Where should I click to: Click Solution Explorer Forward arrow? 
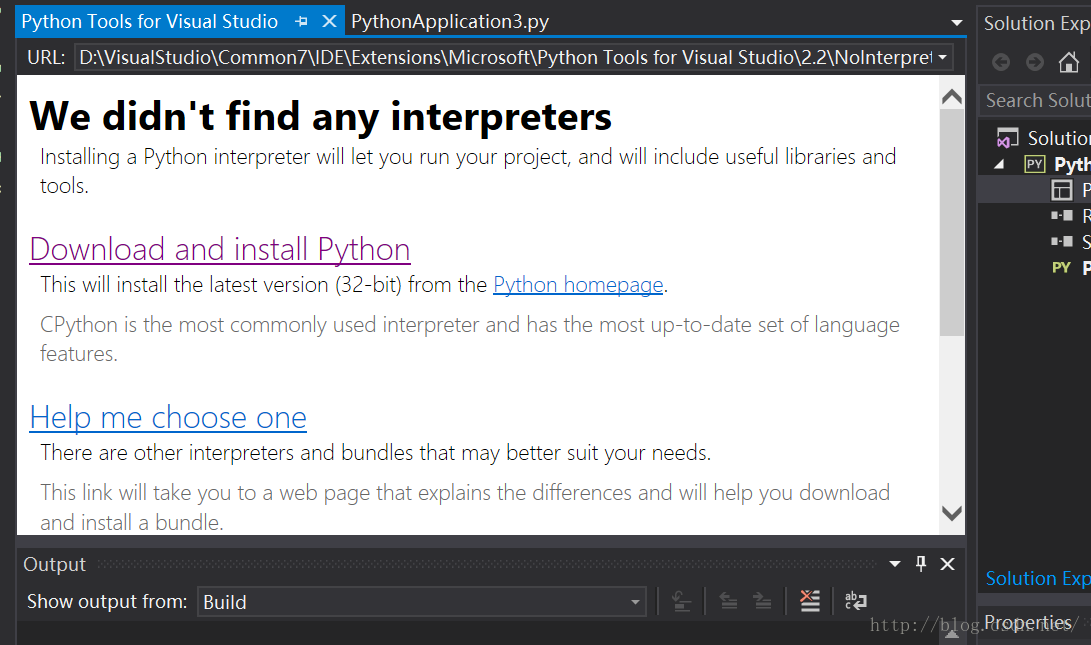tap(1035, 63)
